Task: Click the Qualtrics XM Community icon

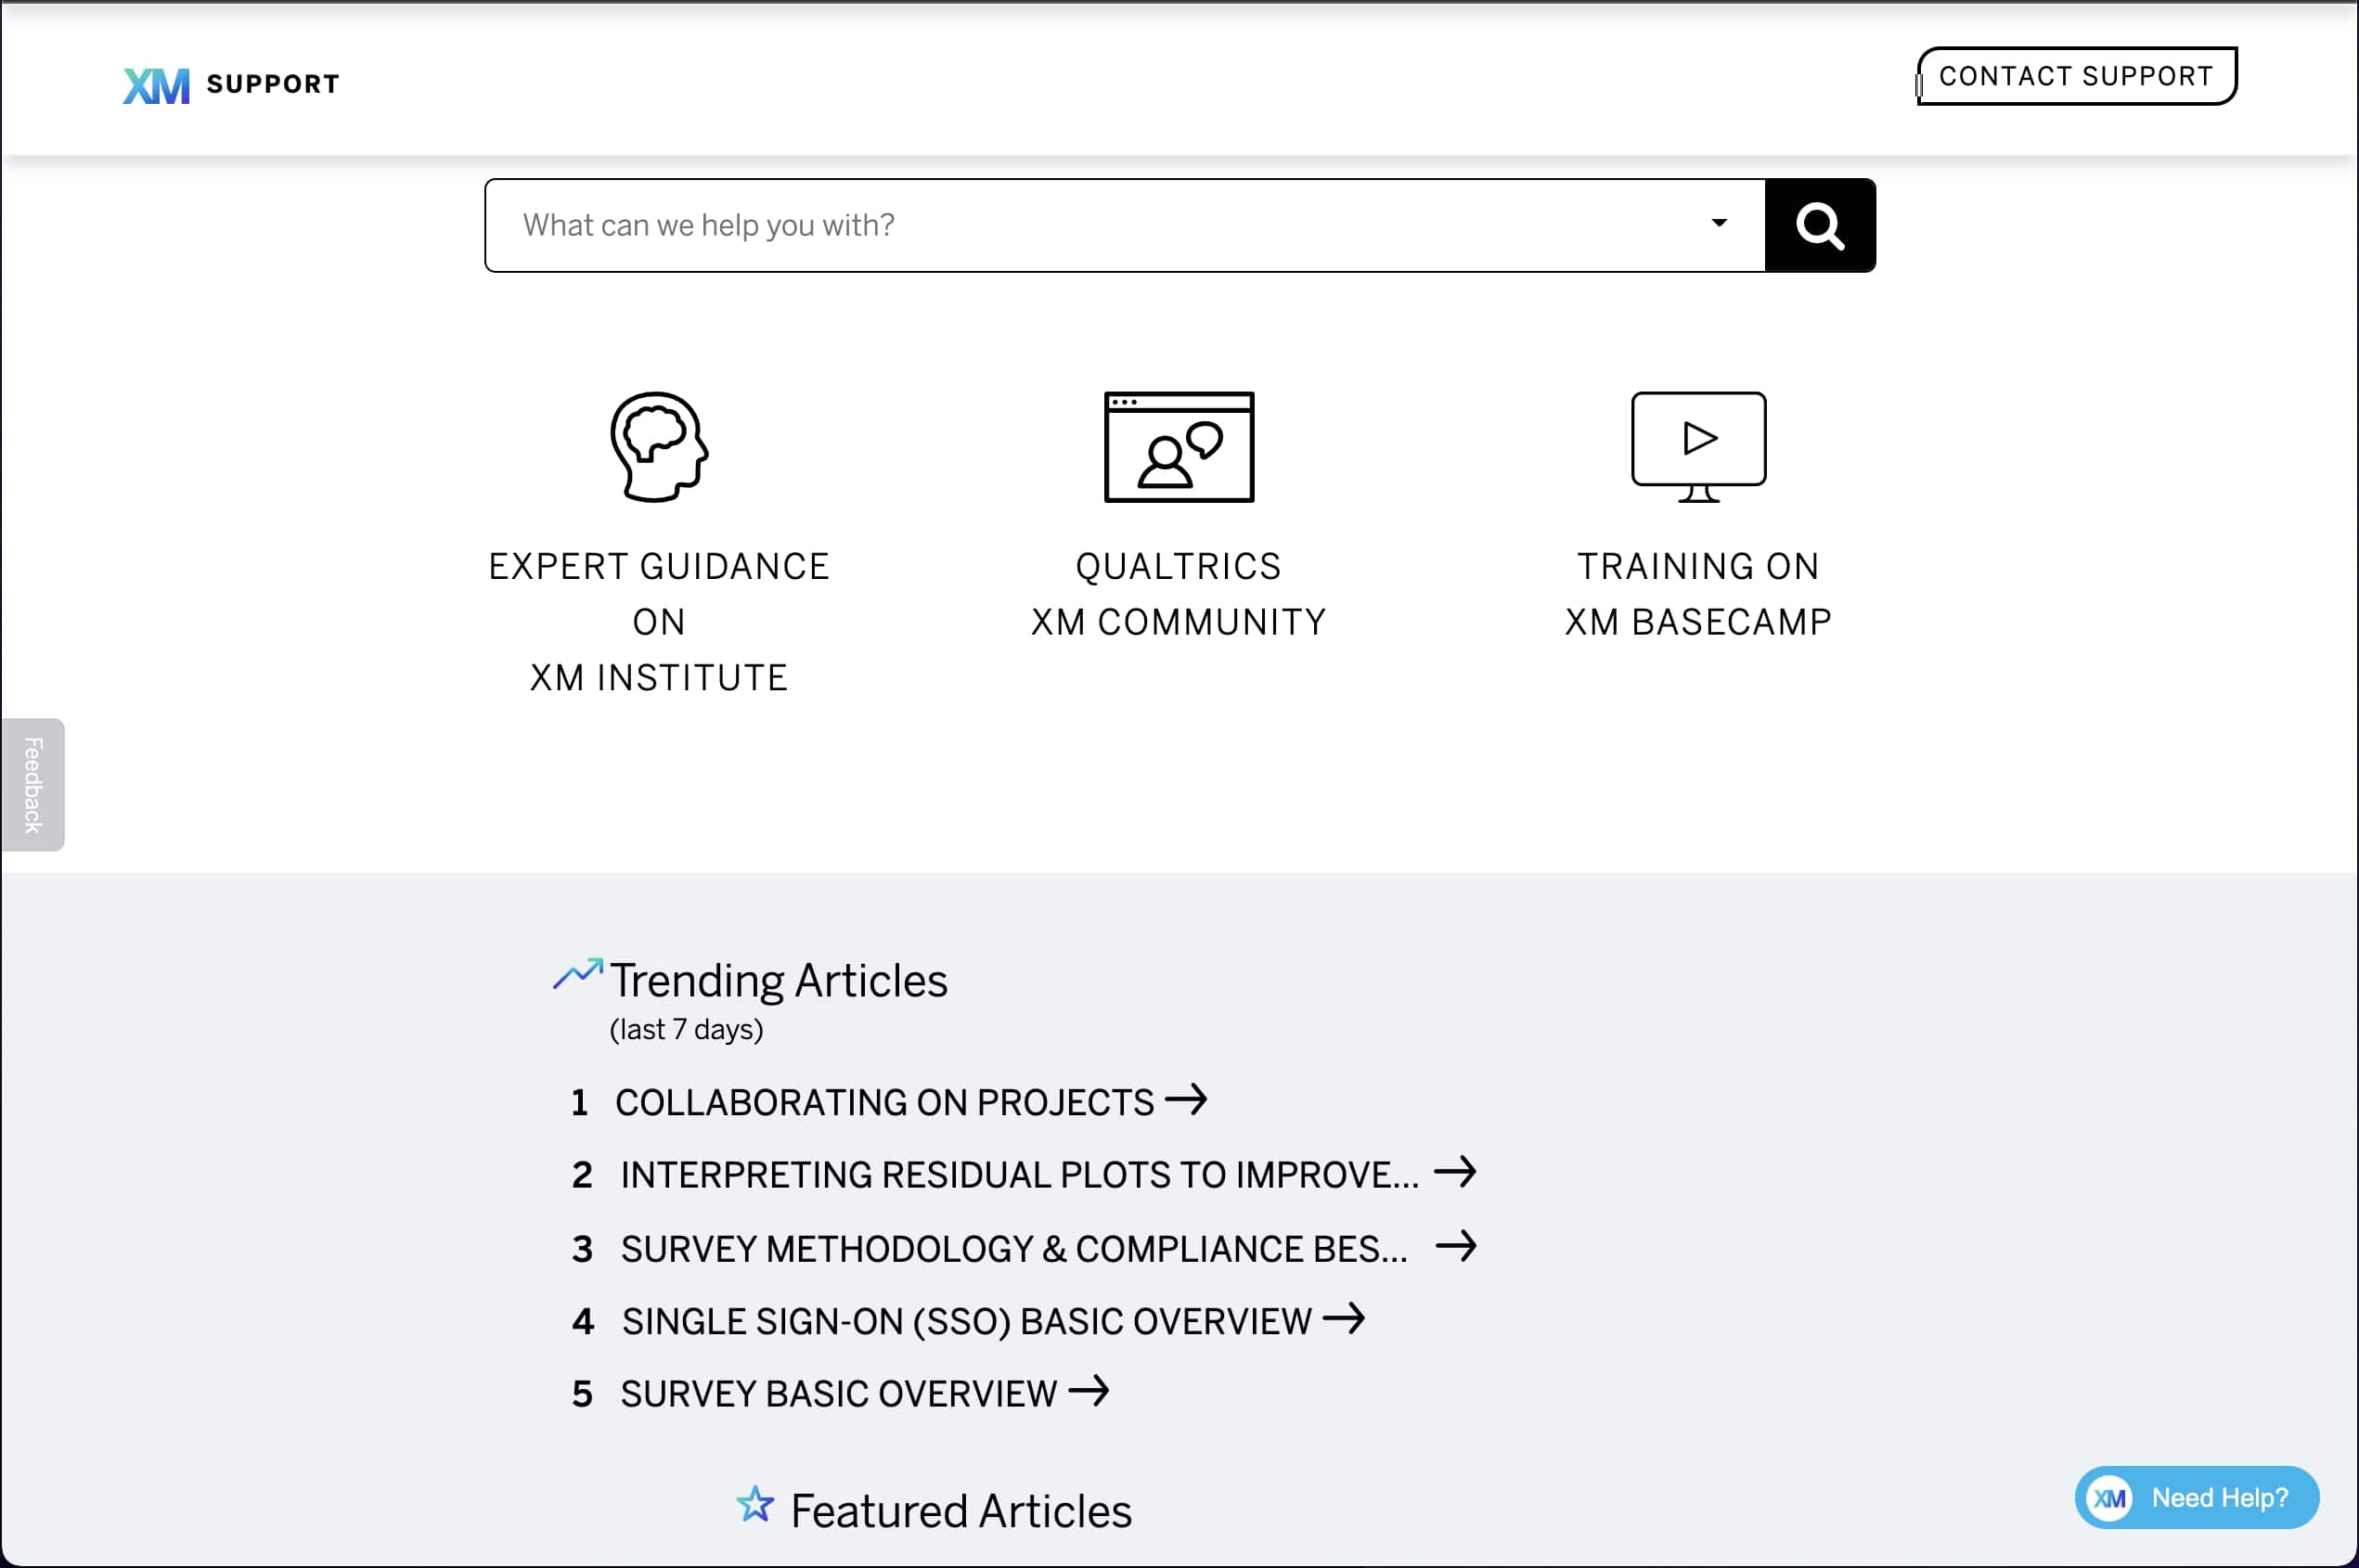Action: point(1177,448)
